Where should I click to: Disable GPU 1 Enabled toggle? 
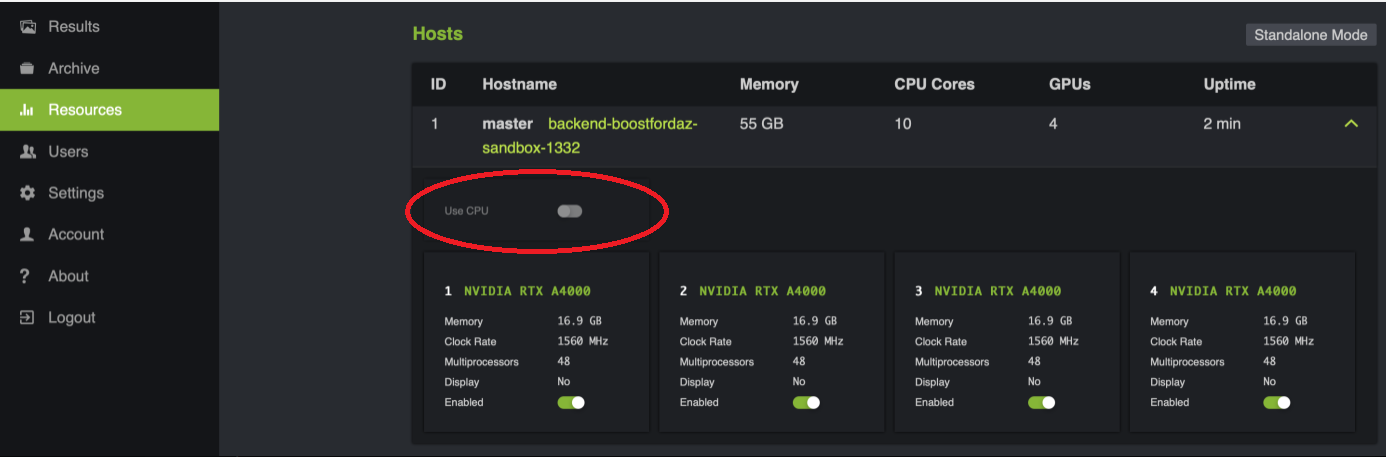(571, 403)
